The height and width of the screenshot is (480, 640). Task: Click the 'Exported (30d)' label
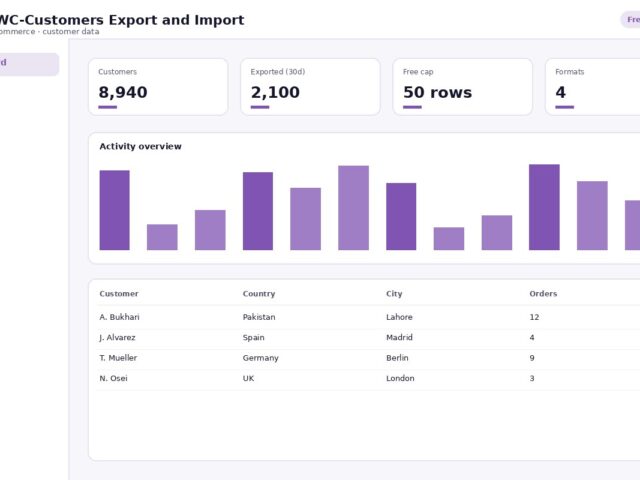[278, 72]
